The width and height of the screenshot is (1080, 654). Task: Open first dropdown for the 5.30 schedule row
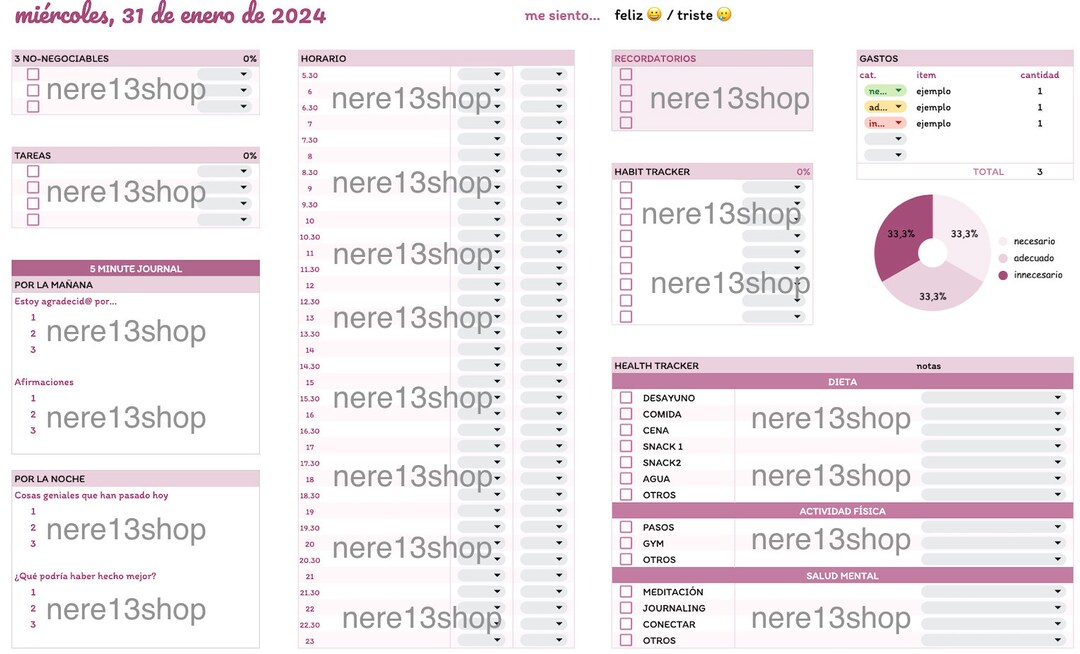[x=481, y=74]
